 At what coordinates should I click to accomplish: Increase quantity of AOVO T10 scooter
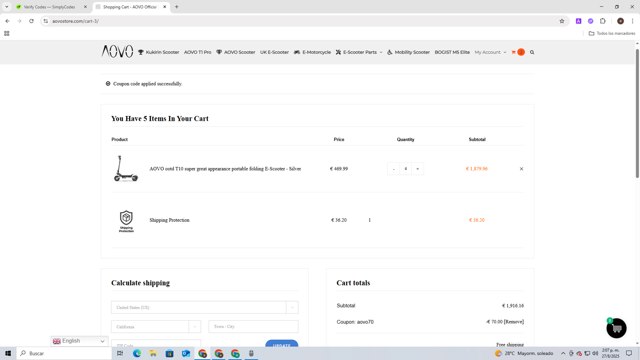(418, 169)
